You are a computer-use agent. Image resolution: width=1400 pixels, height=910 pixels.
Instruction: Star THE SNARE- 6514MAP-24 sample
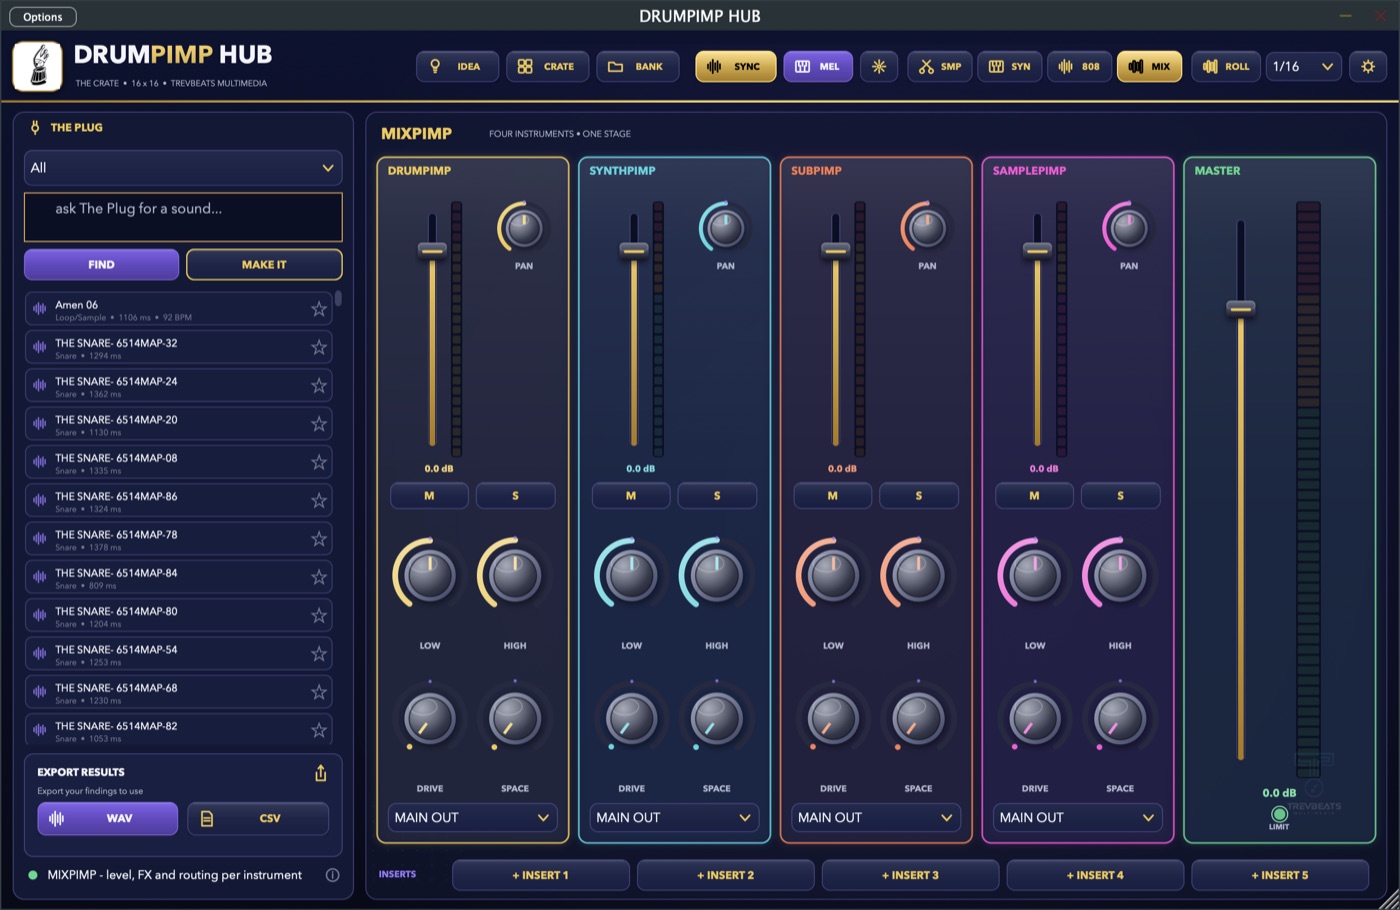coord(319,385)
